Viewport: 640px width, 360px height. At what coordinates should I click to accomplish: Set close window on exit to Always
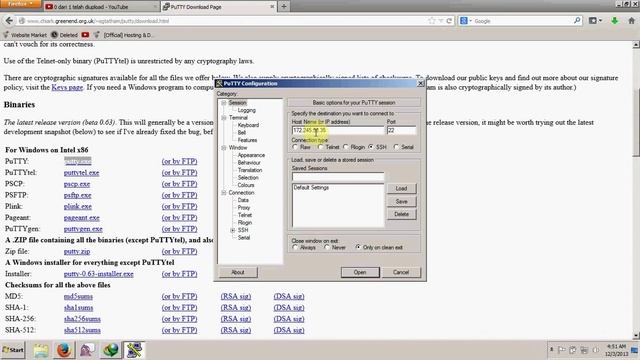click(x=295, y=247)
